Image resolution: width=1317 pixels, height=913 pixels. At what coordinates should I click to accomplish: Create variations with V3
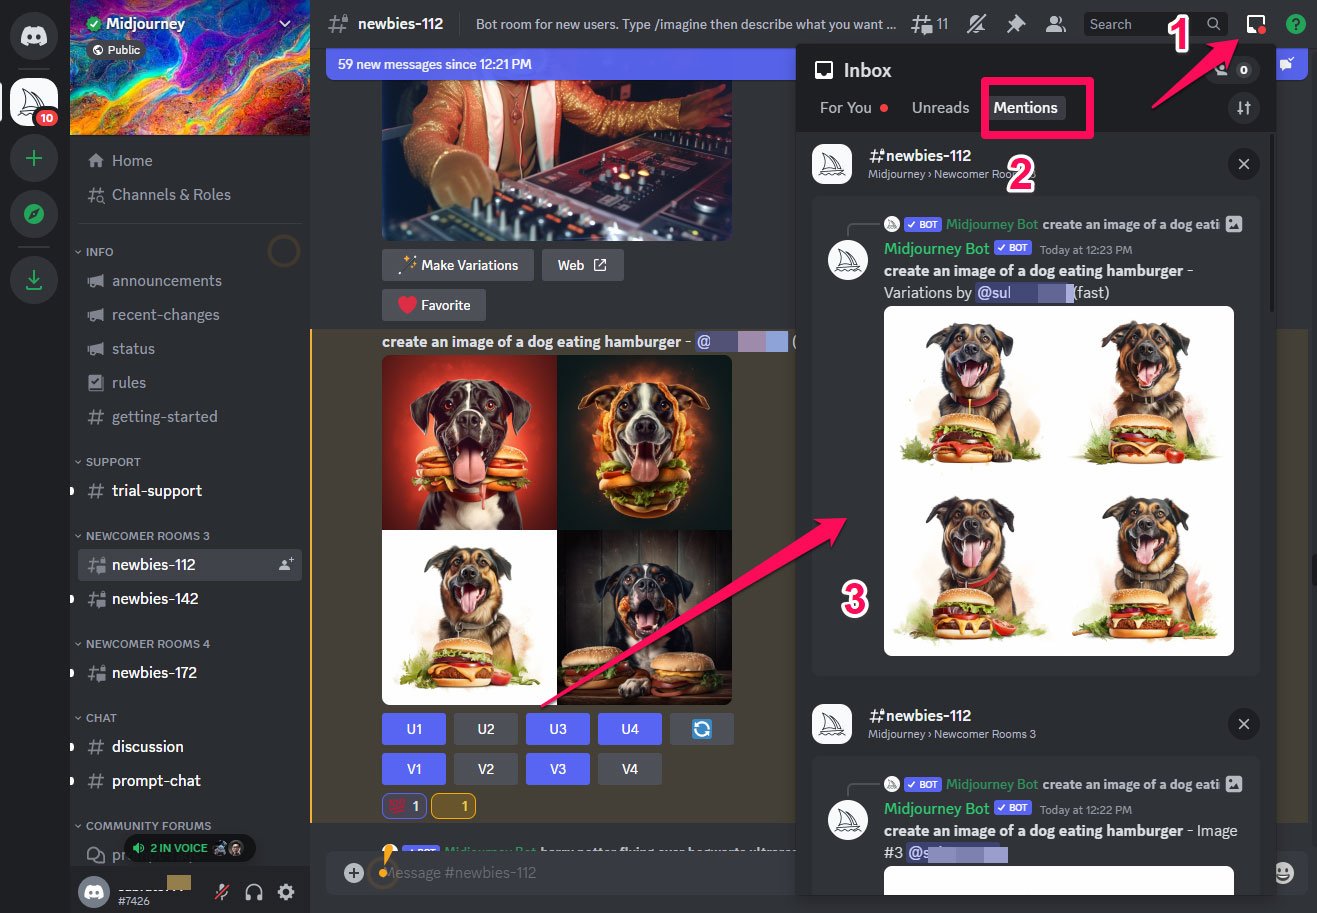558,769
